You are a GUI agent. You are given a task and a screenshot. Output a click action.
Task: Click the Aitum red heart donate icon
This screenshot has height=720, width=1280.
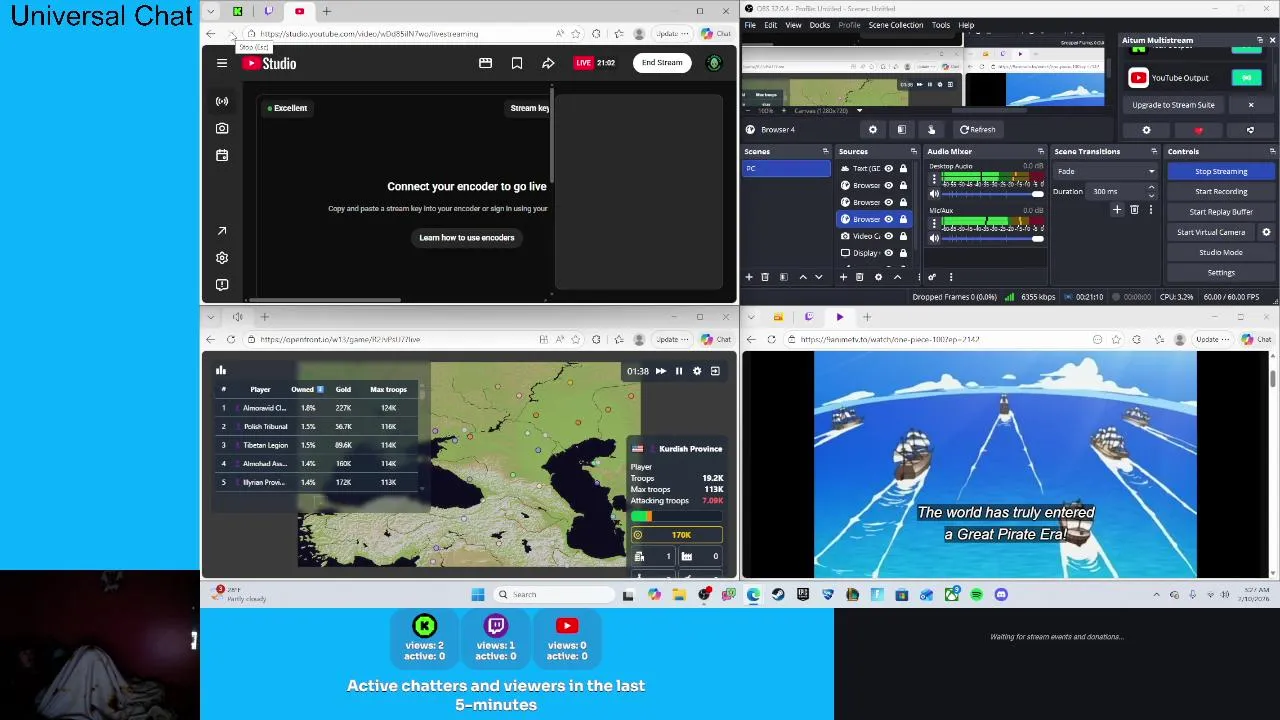tap(1199, 130)
